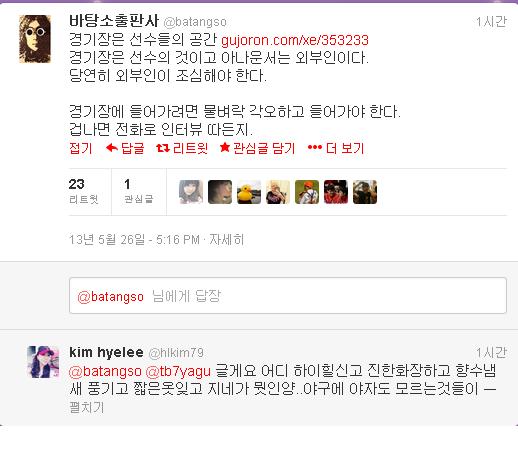Click the @batangso handle in the header

pos(195,22)
